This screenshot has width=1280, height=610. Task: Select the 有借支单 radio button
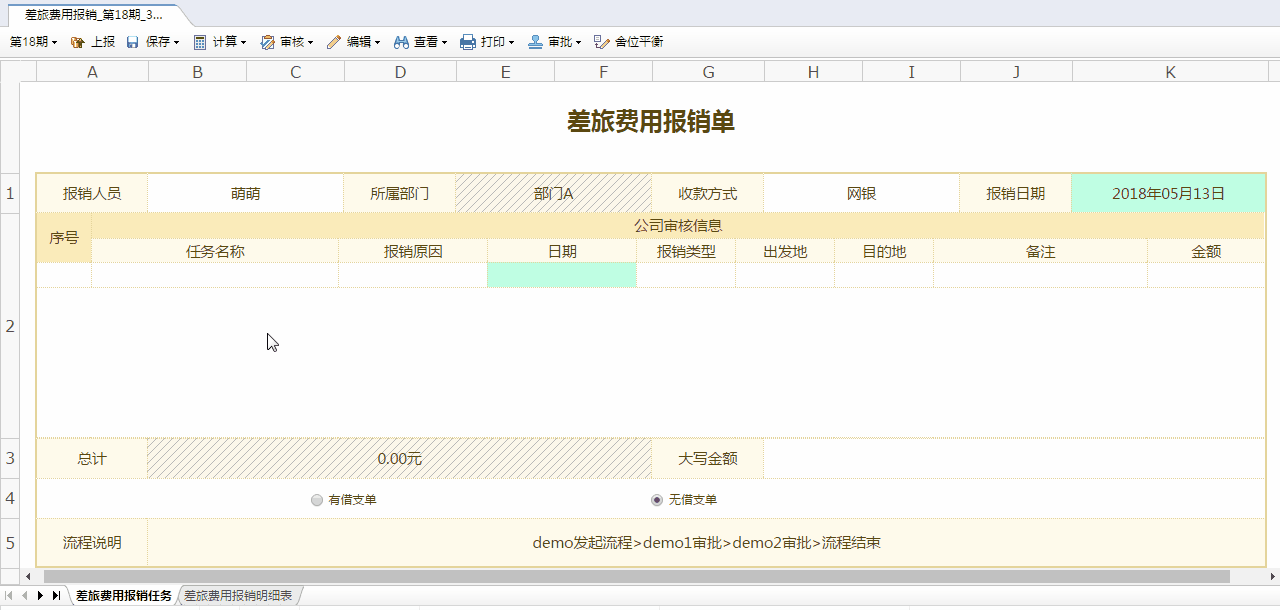316,499
